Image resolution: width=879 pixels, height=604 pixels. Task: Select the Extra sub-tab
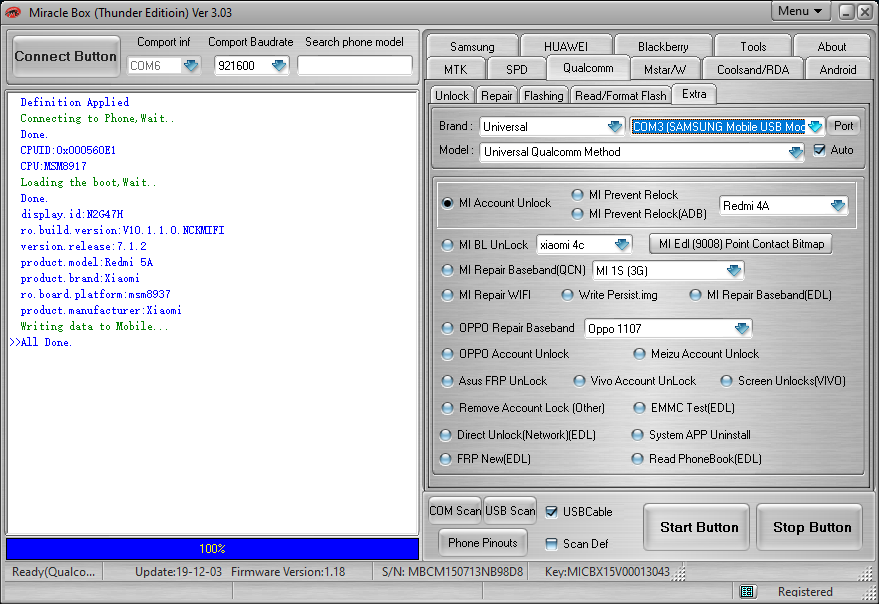tap(694, 94)
